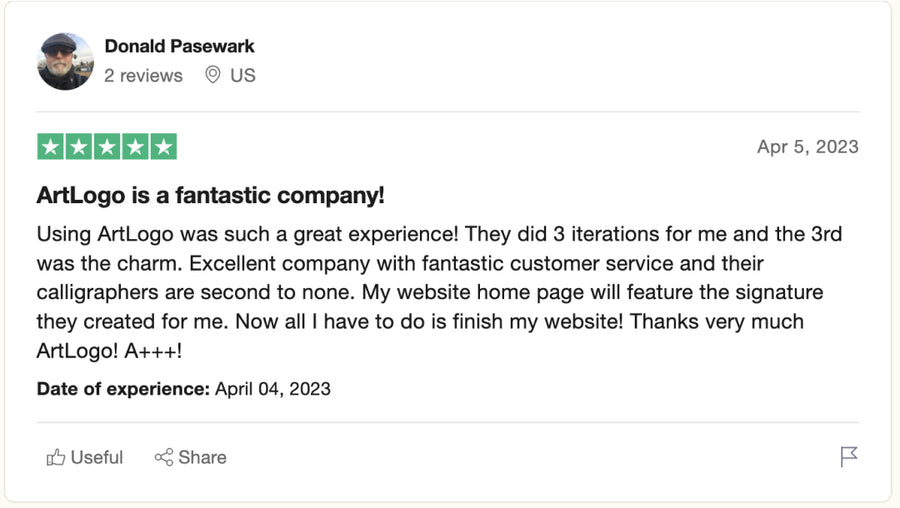Click the fourth green rating star
This screenshot has height=508, width=900.
tap(135, 147)
